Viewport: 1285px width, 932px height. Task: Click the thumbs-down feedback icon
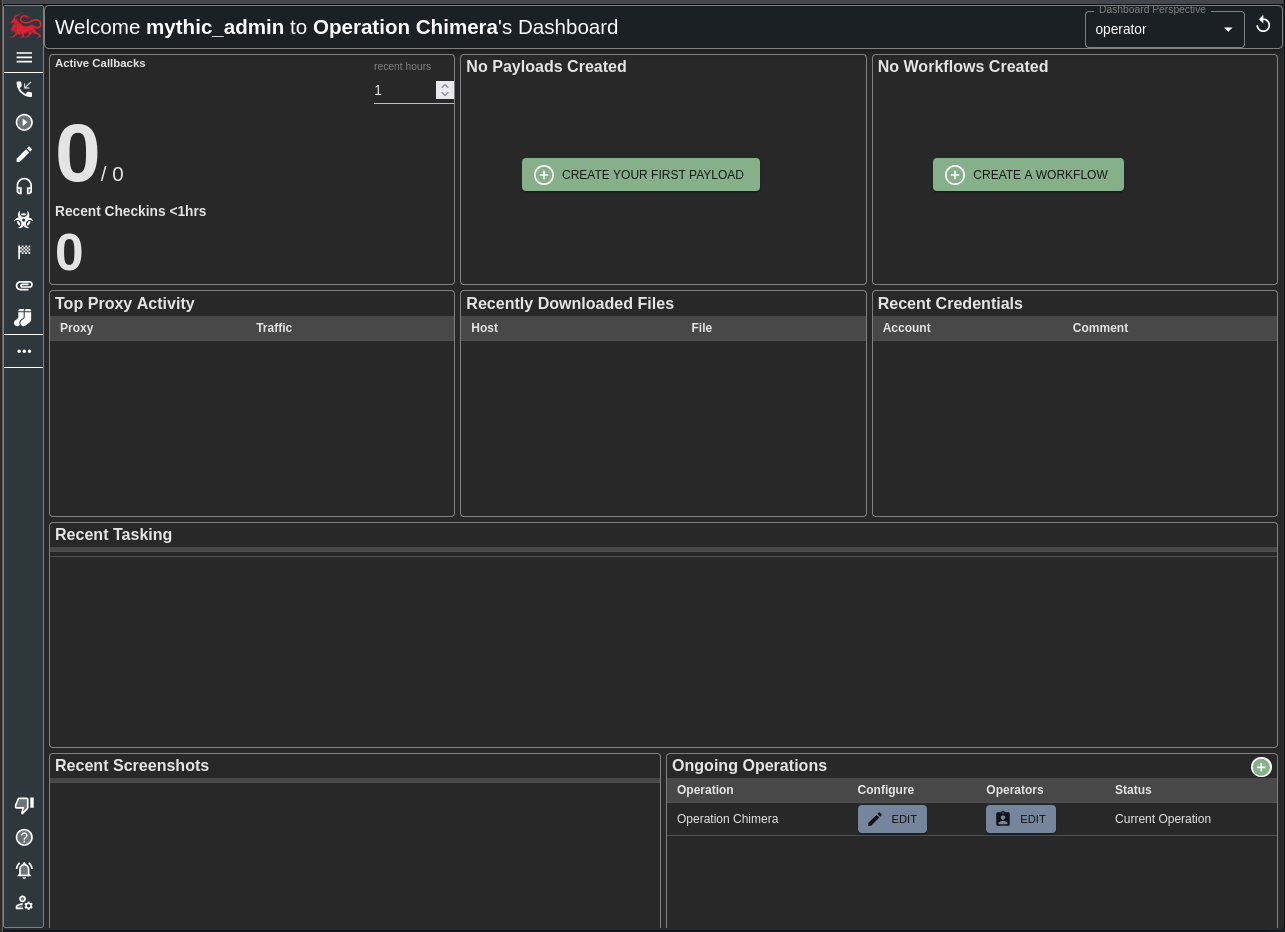(24, 805)
